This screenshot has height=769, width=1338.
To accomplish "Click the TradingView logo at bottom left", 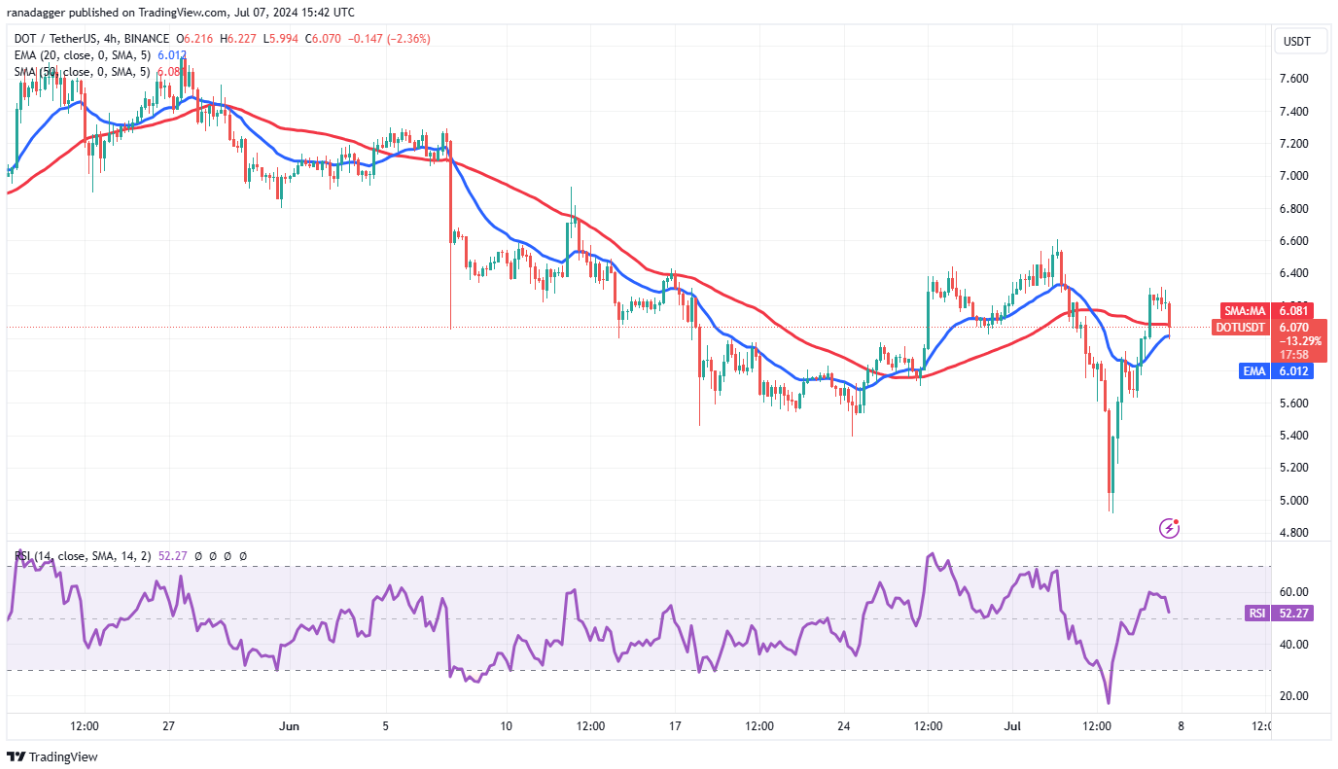I will [52, 757].
